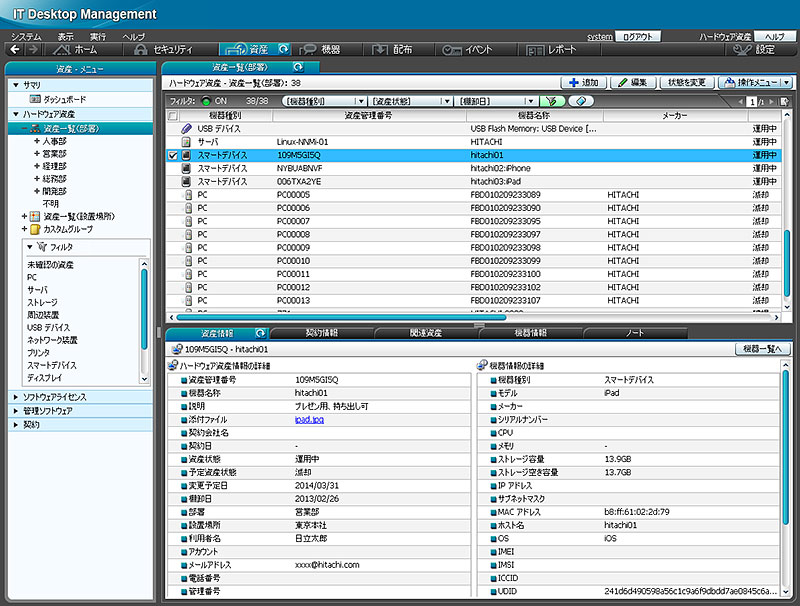Expand the カスタムグループ tree node

coord(24,228)
